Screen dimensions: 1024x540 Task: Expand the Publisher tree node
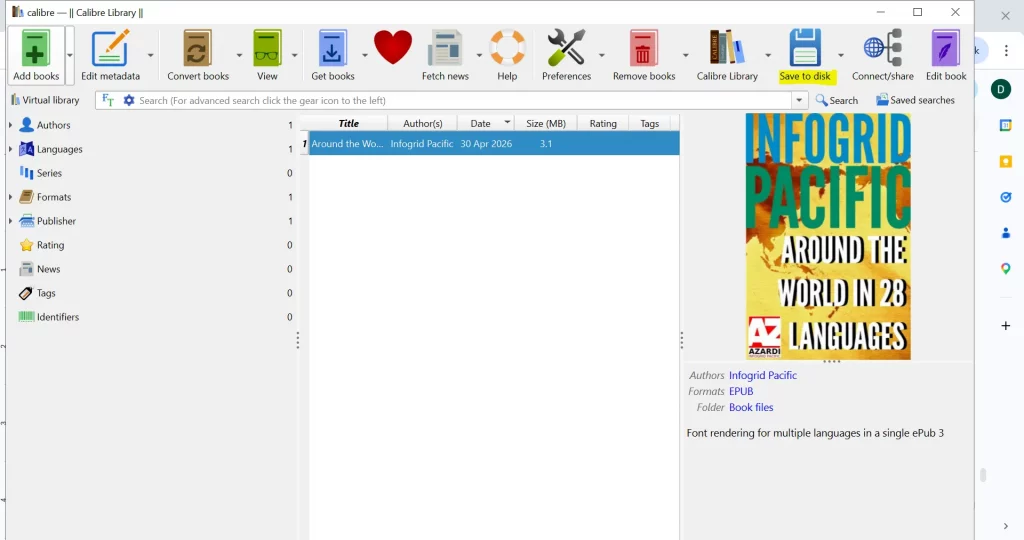(x=10, y=221)
